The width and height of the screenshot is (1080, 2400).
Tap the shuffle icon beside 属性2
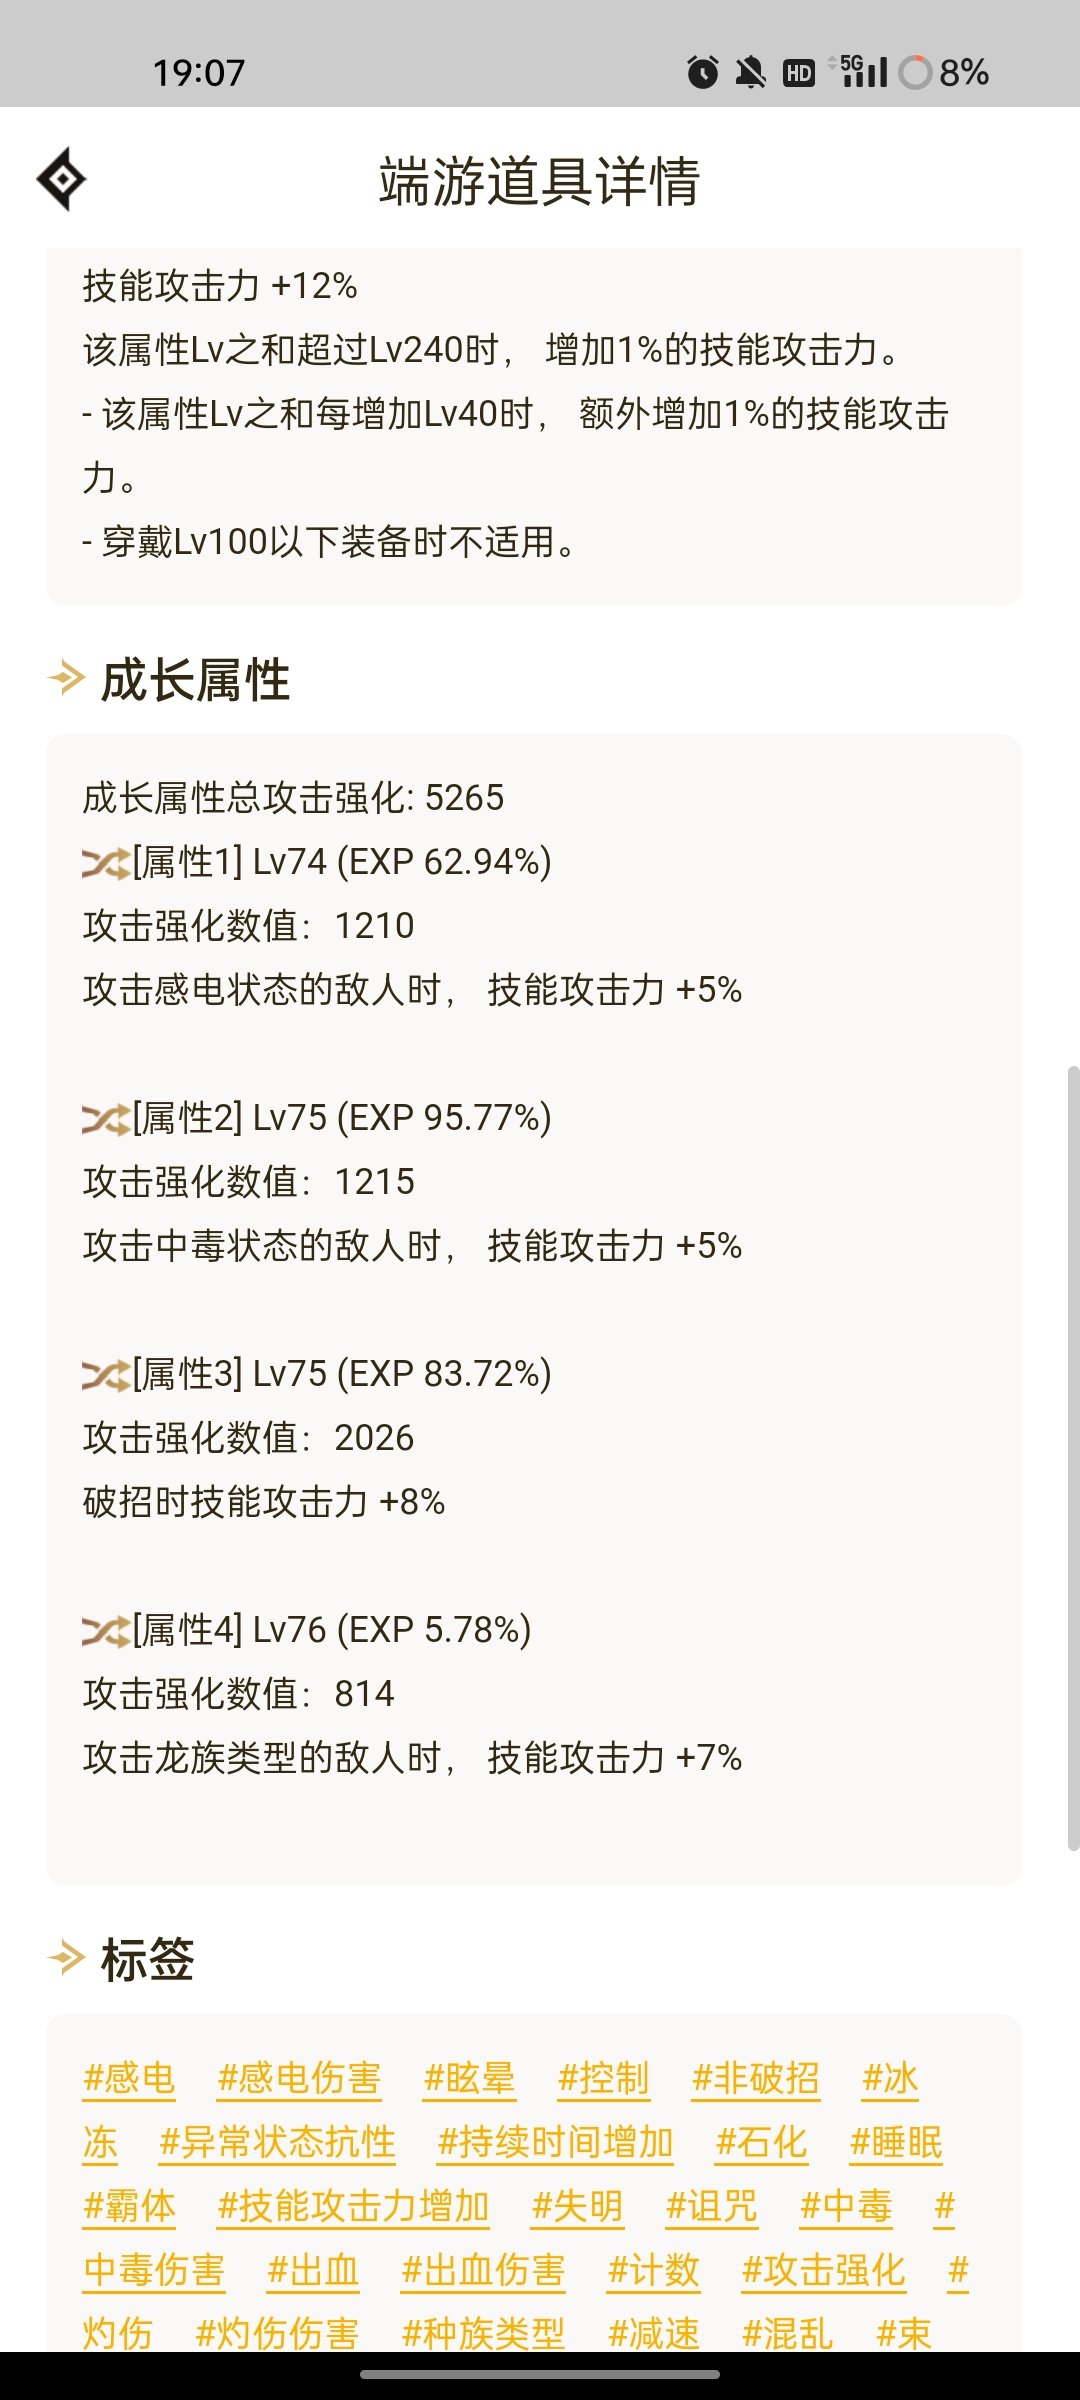(106, 1119)
